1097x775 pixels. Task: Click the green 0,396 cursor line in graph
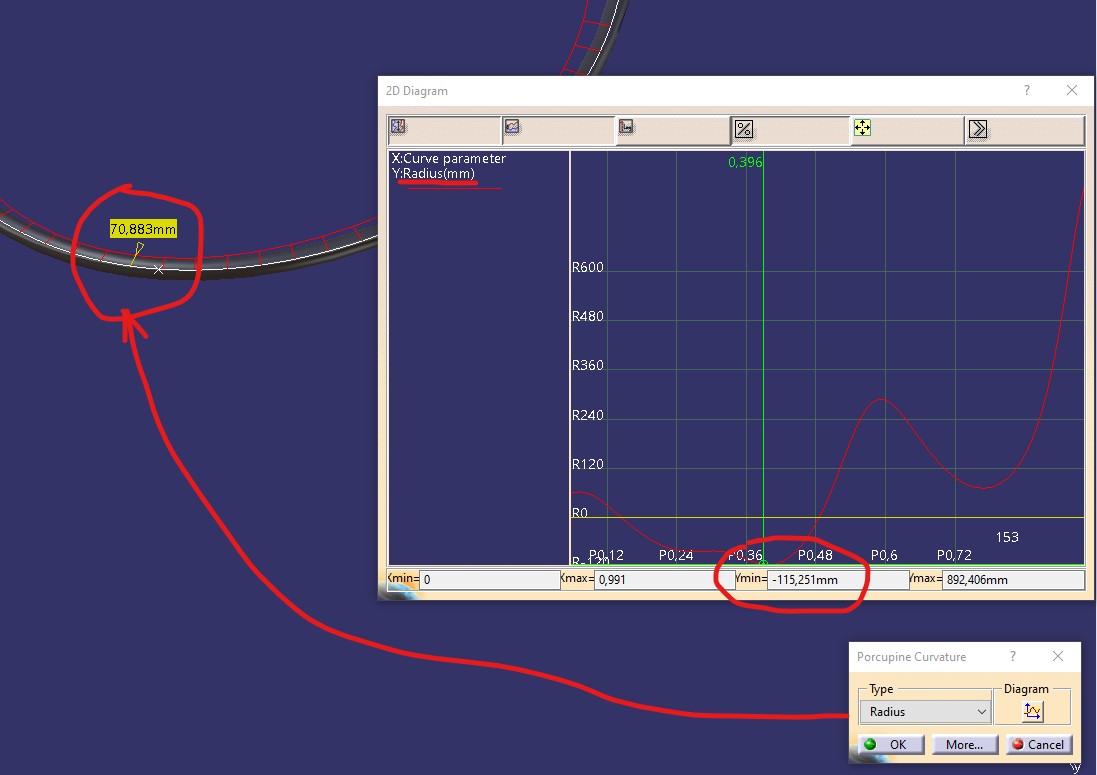(763, 350)
